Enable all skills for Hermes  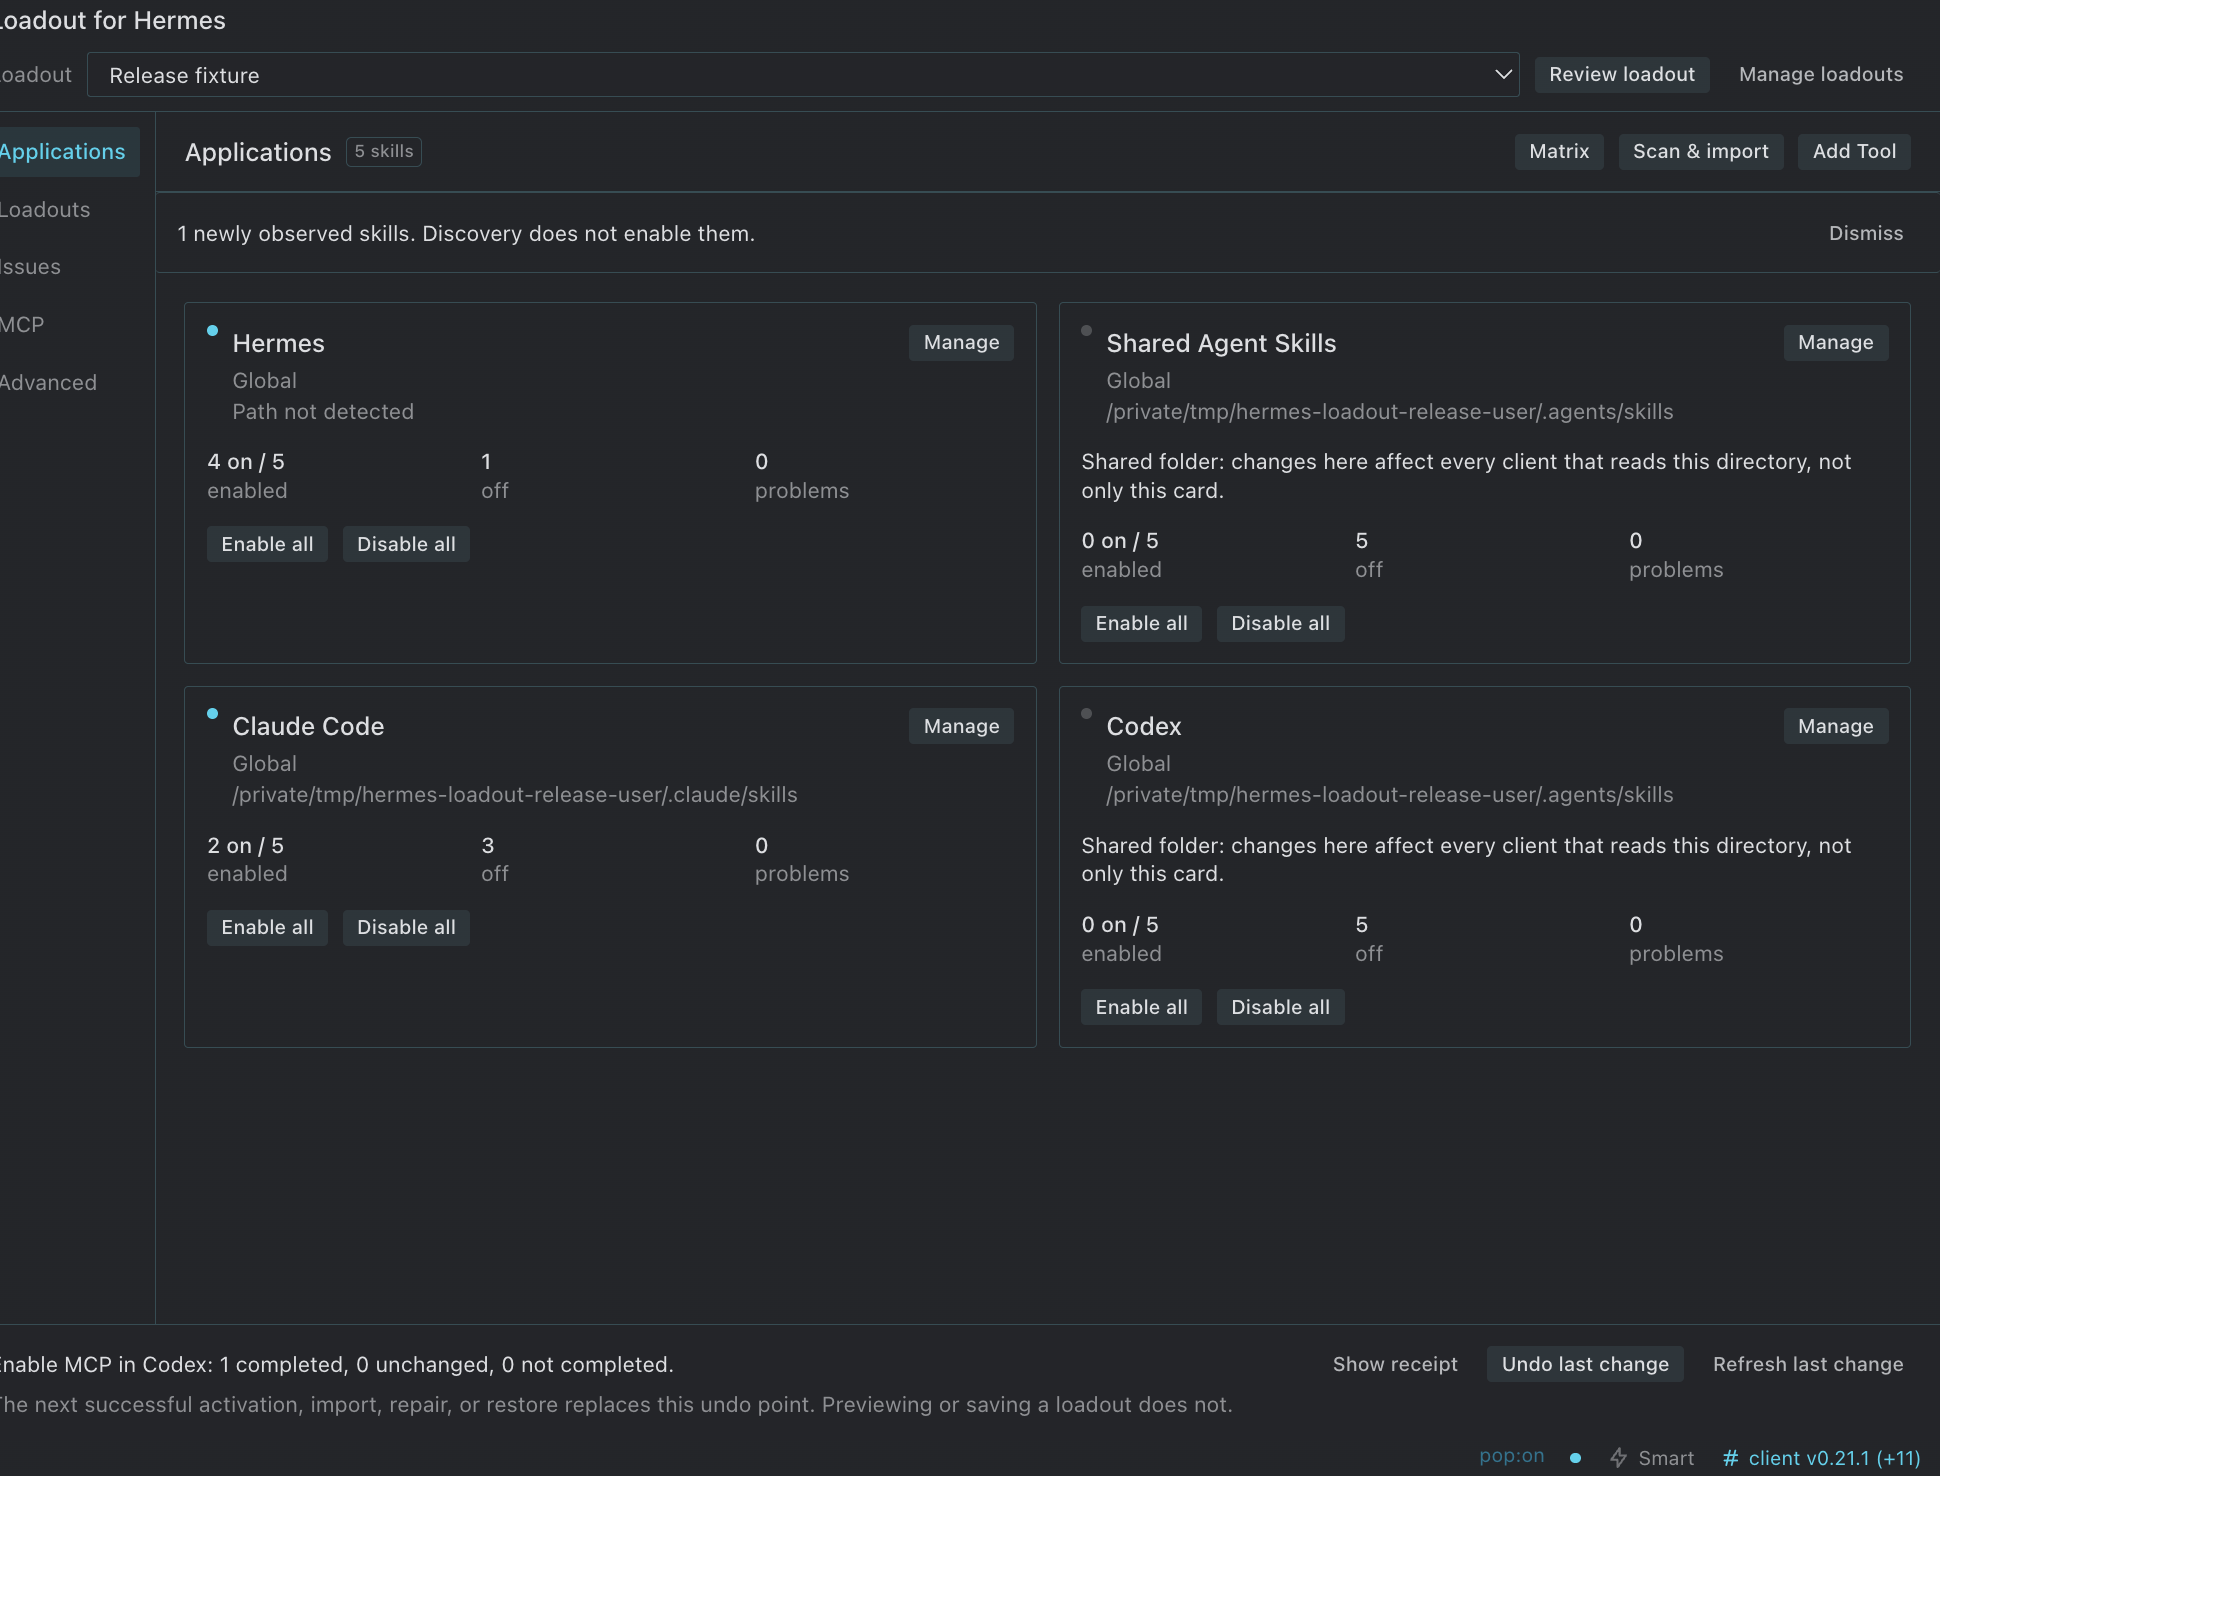tap(267, 544)
